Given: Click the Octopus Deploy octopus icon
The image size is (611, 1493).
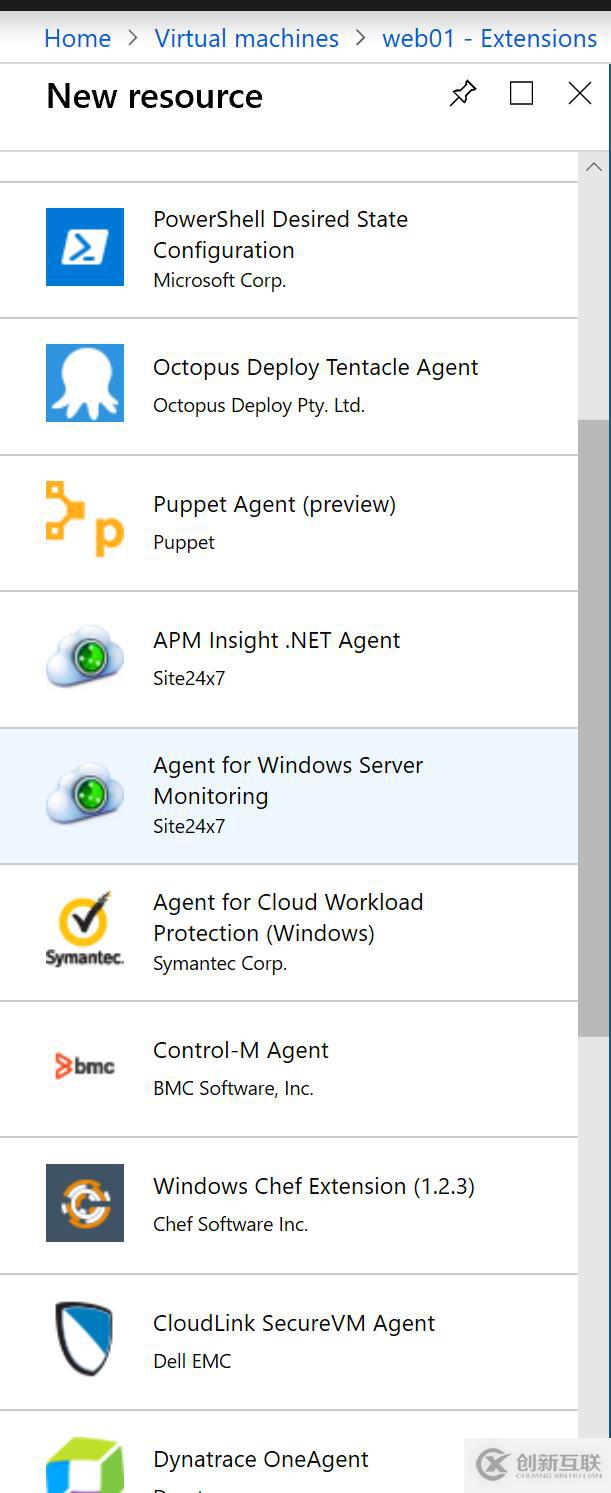Looking at the screenshot, I should pos(85,383).
